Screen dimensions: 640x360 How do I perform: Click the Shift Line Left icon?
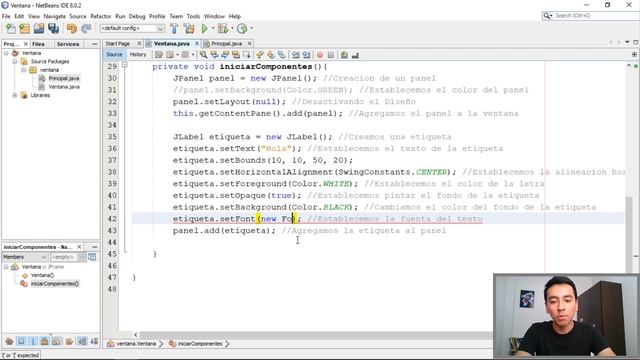click(296, 55)
